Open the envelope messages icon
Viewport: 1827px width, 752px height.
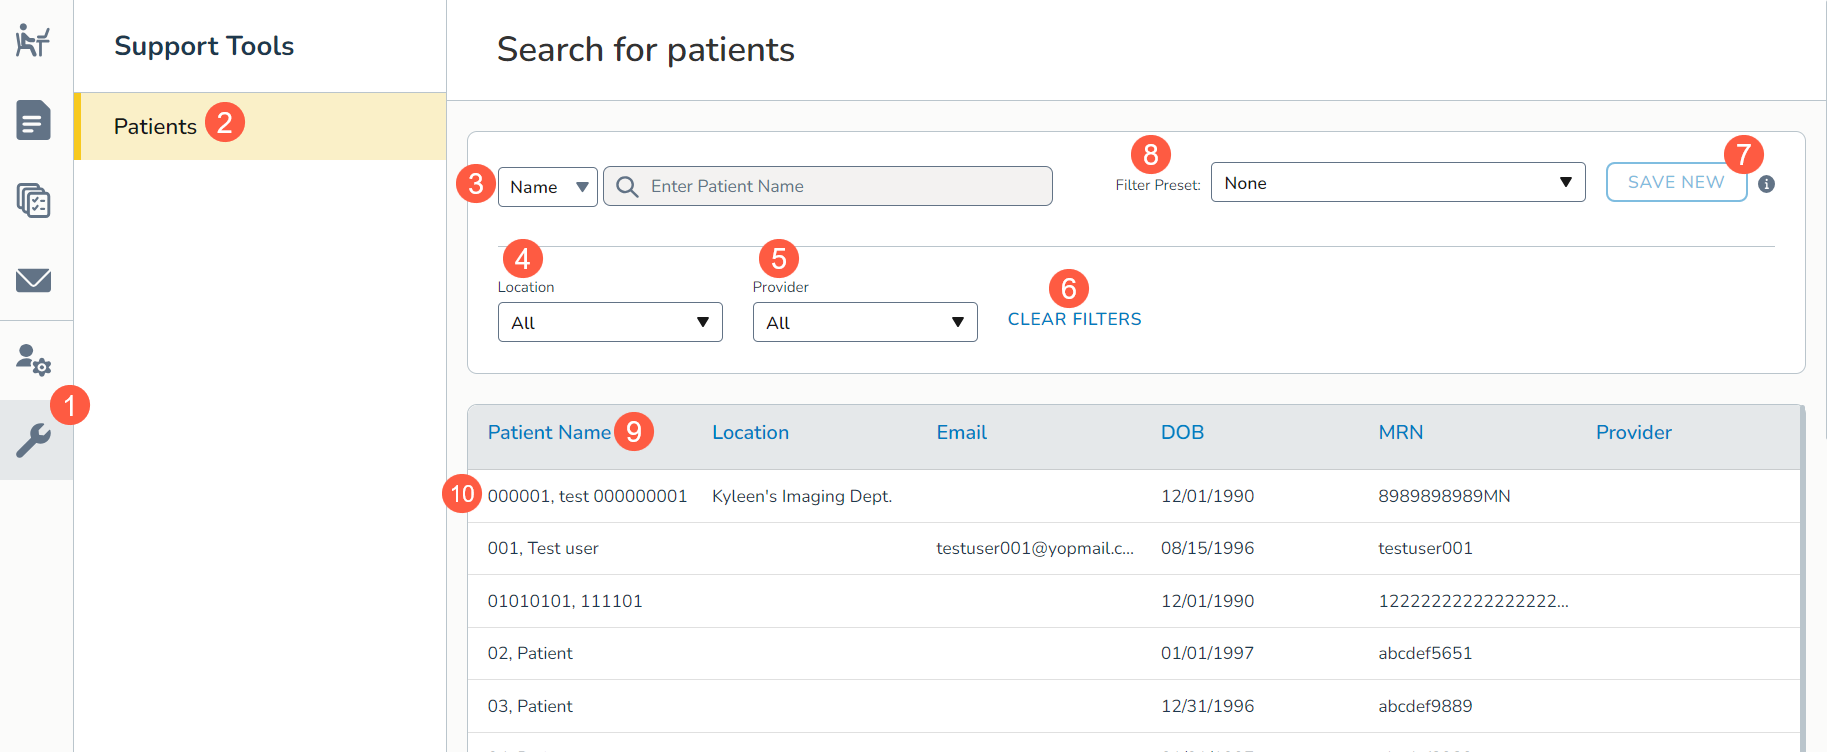click(x=33, y=280)
